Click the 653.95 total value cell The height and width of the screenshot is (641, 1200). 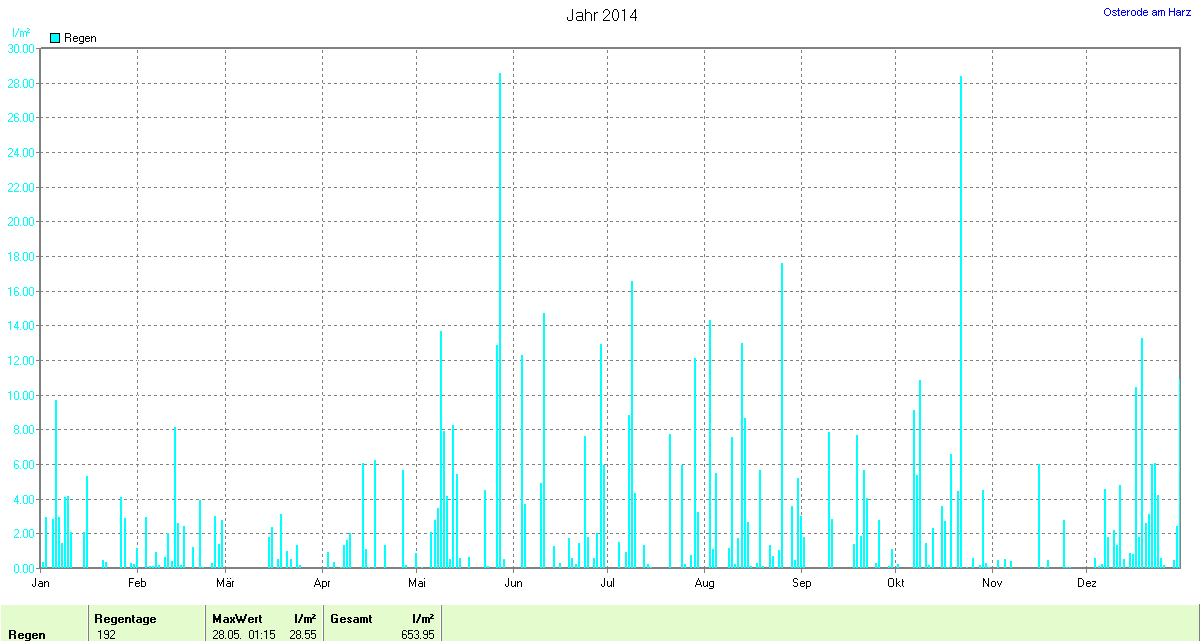417,635
